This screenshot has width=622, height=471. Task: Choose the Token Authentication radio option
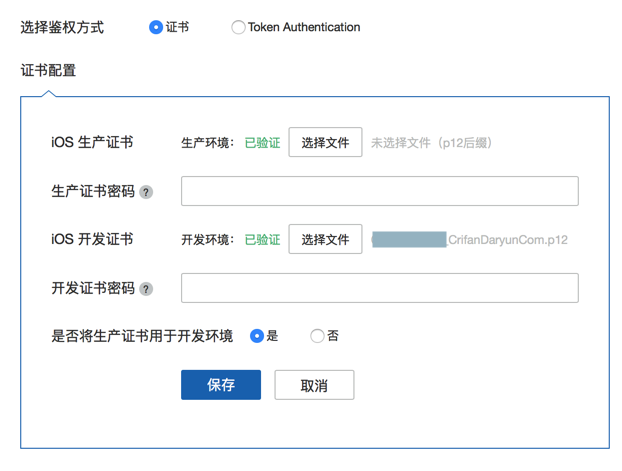pos(238,28)
